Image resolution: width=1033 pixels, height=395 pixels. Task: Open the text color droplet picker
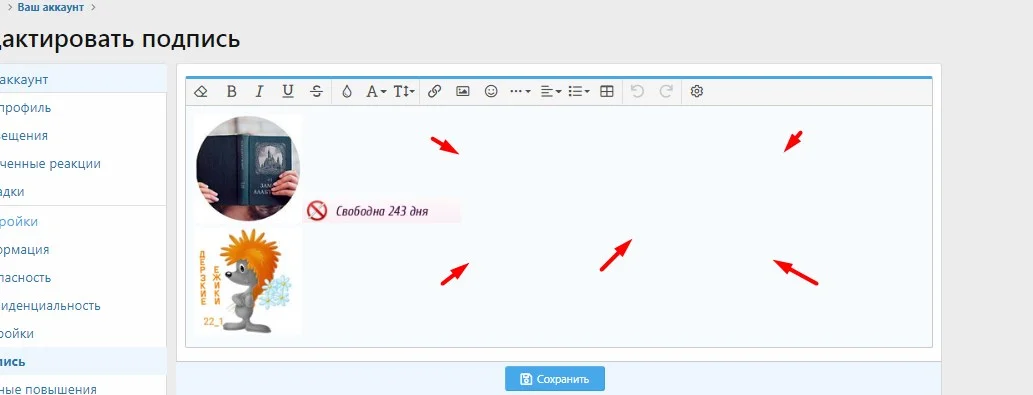tap(347, 92)
